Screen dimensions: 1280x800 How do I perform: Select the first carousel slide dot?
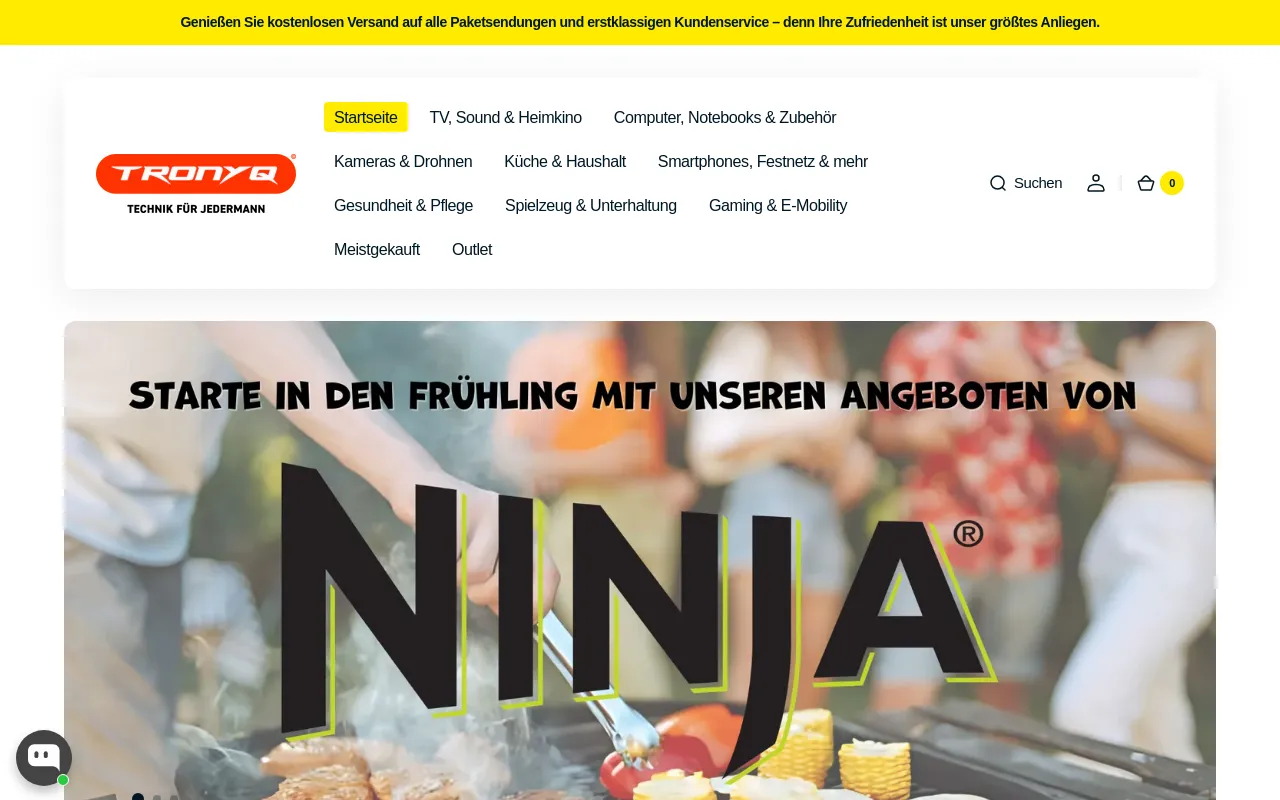pyautogui.click(x=138, y=797)
